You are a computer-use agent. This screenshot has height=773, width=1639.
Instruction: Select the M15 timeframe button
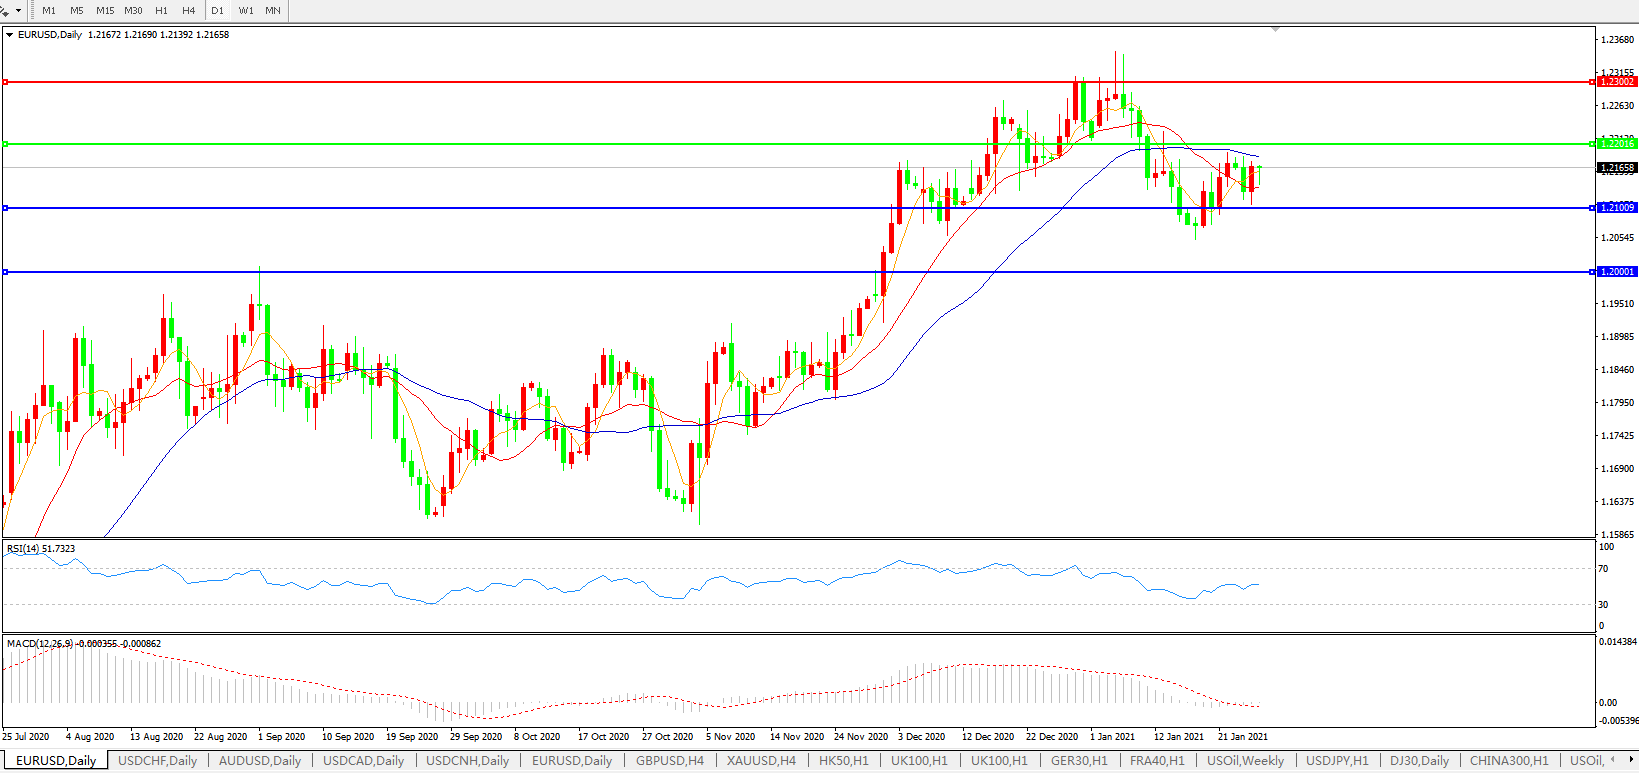tap(105, 11)
